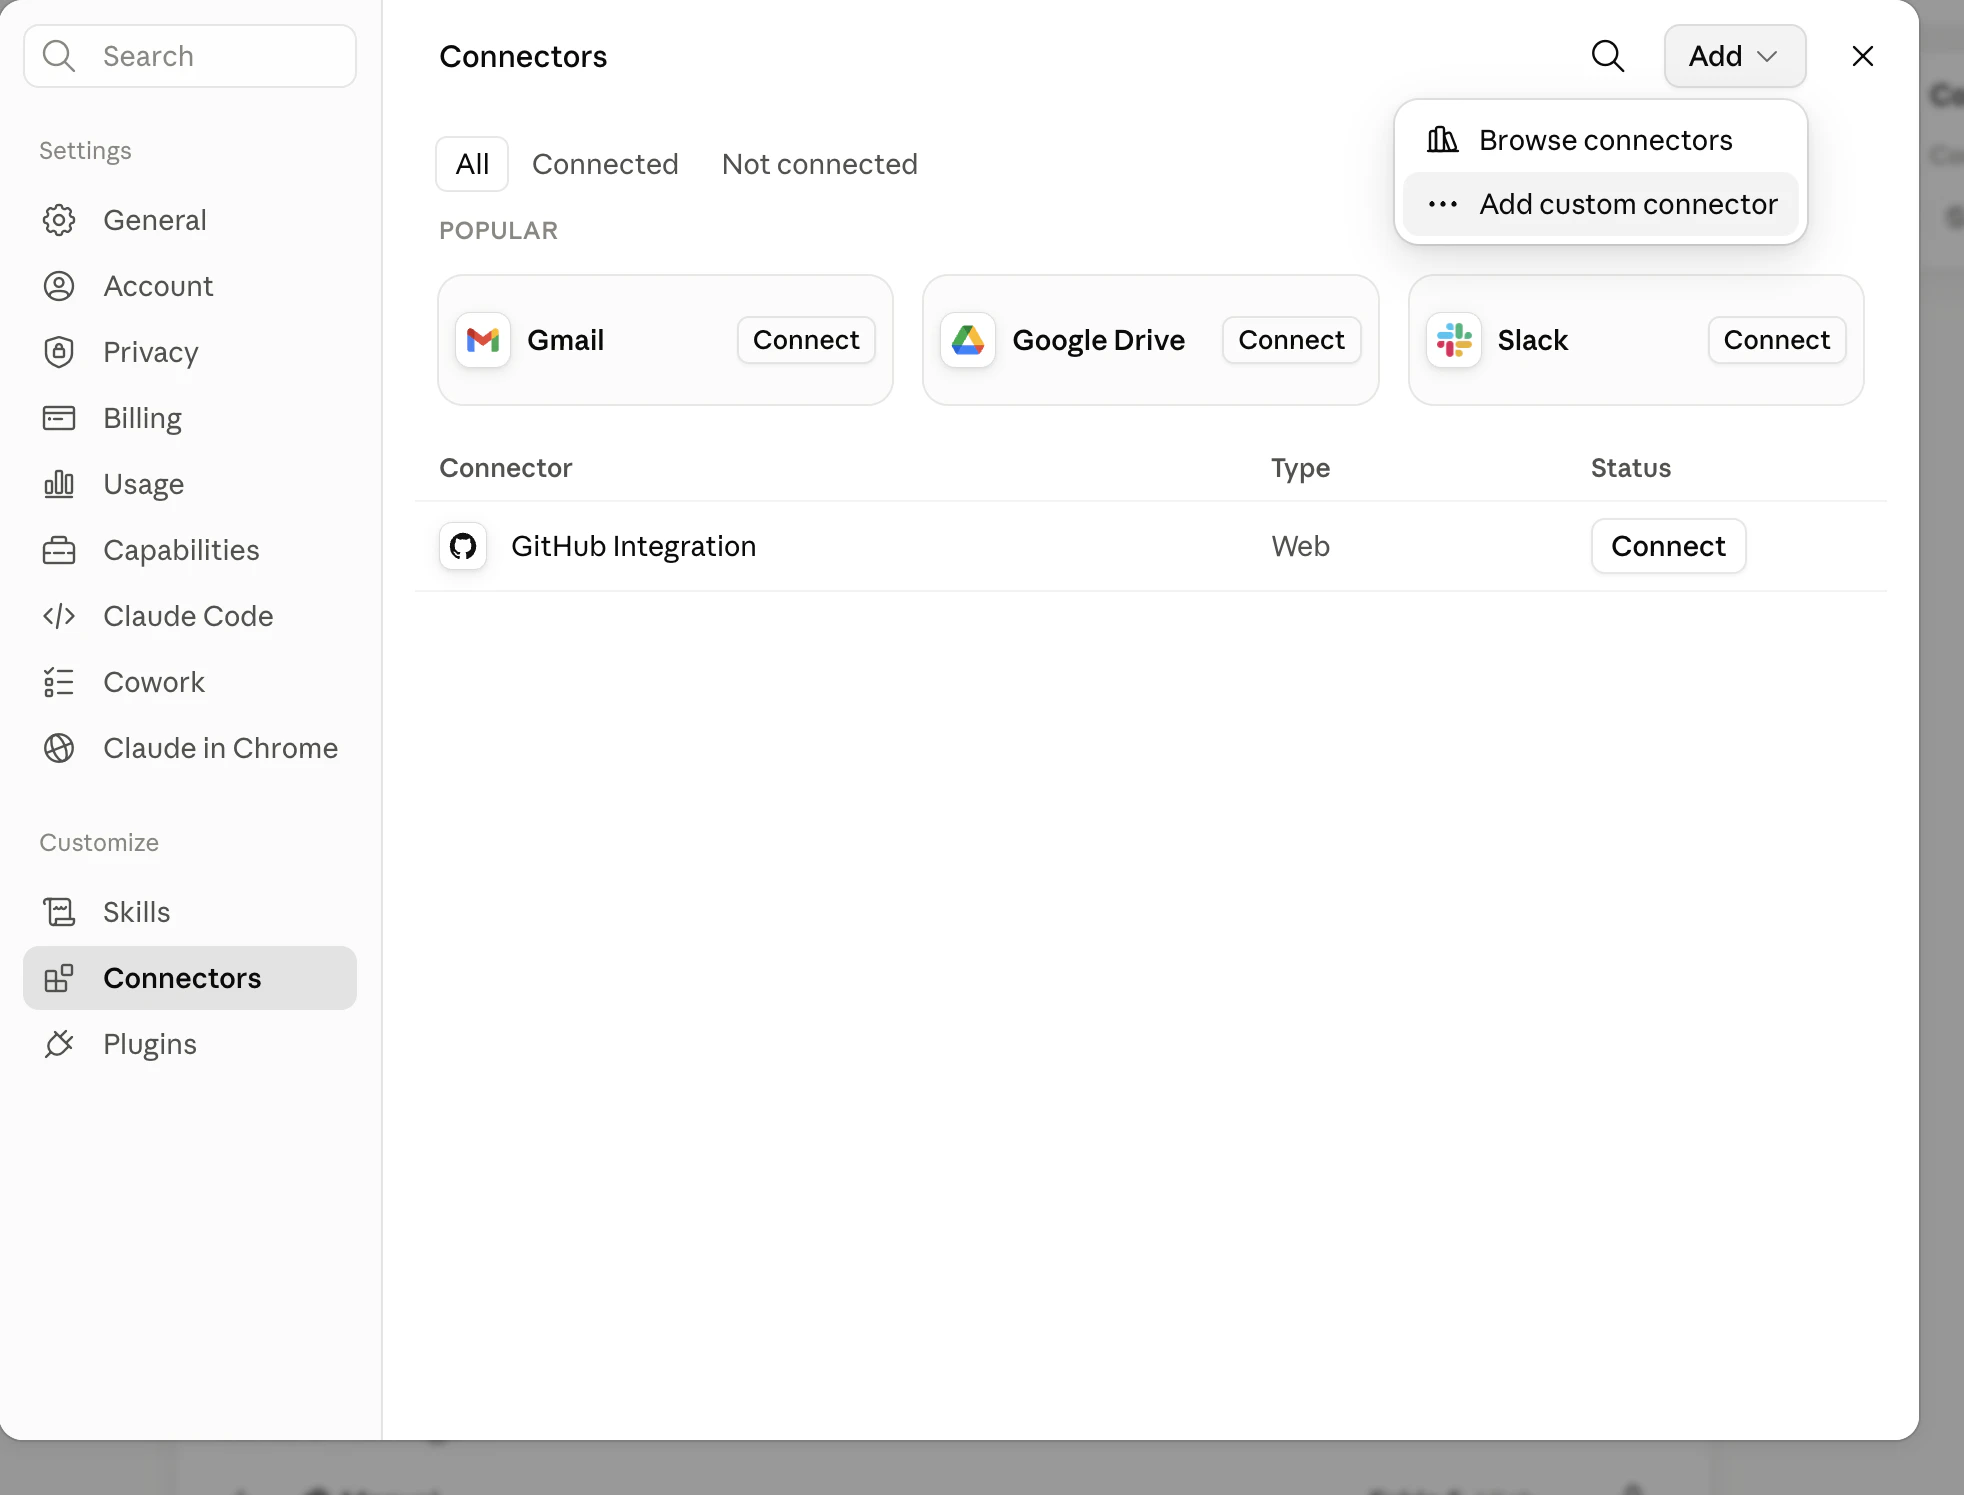This screenshot has width=1964, height=1495.
Task: Open the Add dropdown button
Action: pos(1735,56)
